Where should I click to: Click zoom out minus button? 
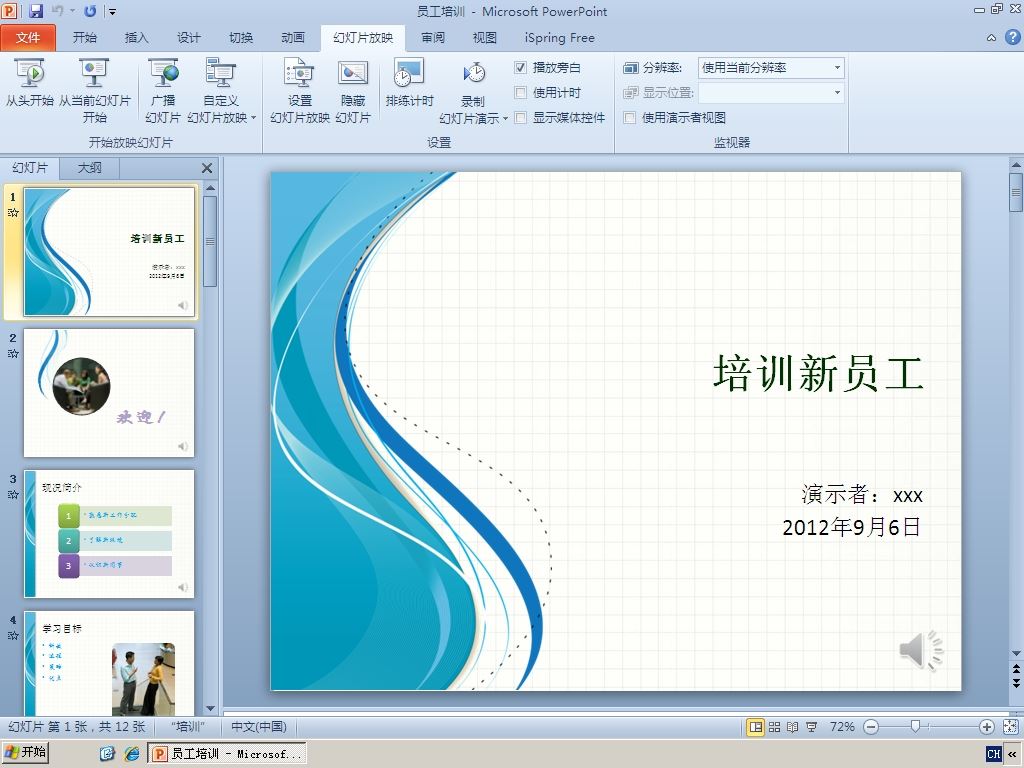point(871,727)
